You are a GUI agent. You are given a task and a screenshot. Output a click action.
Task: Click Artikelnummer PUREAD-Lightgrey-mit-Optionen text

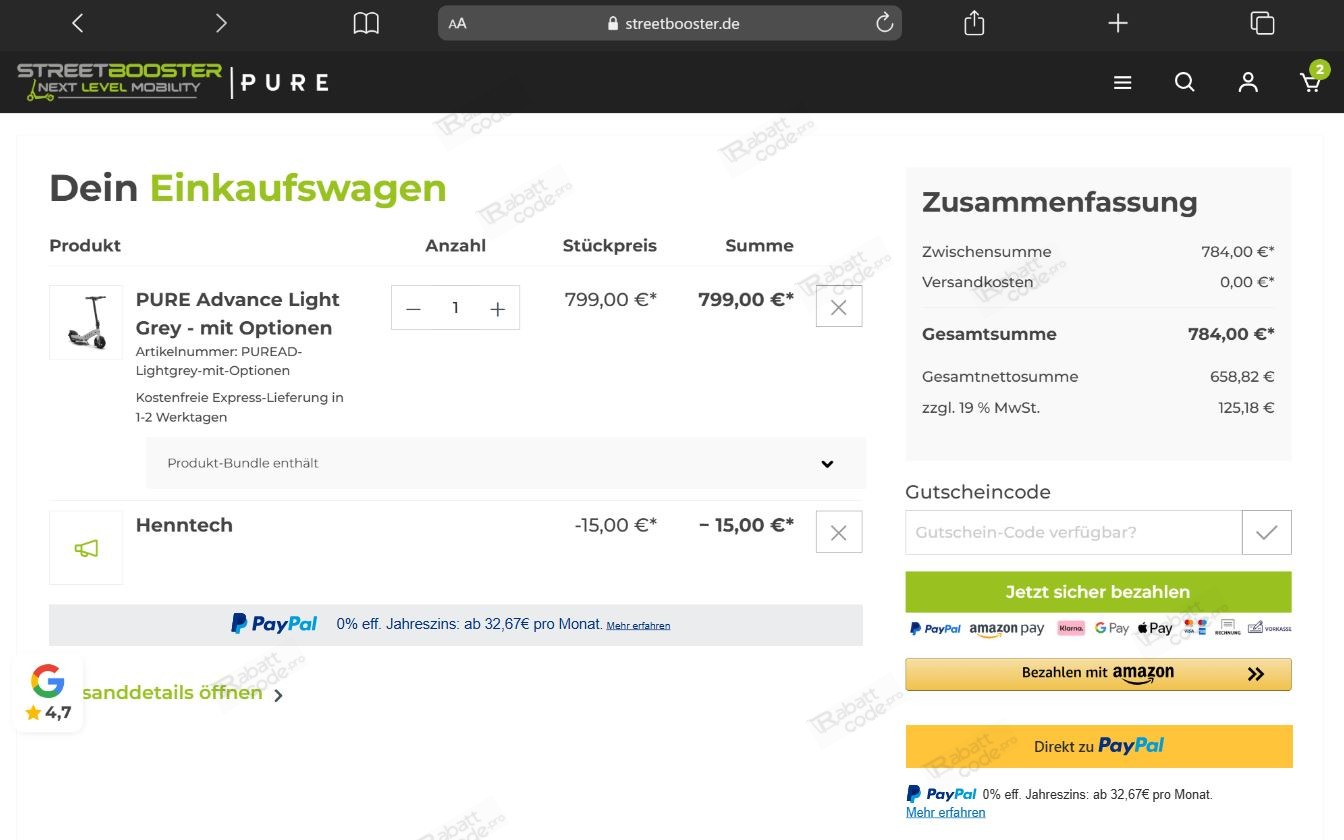click(x=219, y=361)
